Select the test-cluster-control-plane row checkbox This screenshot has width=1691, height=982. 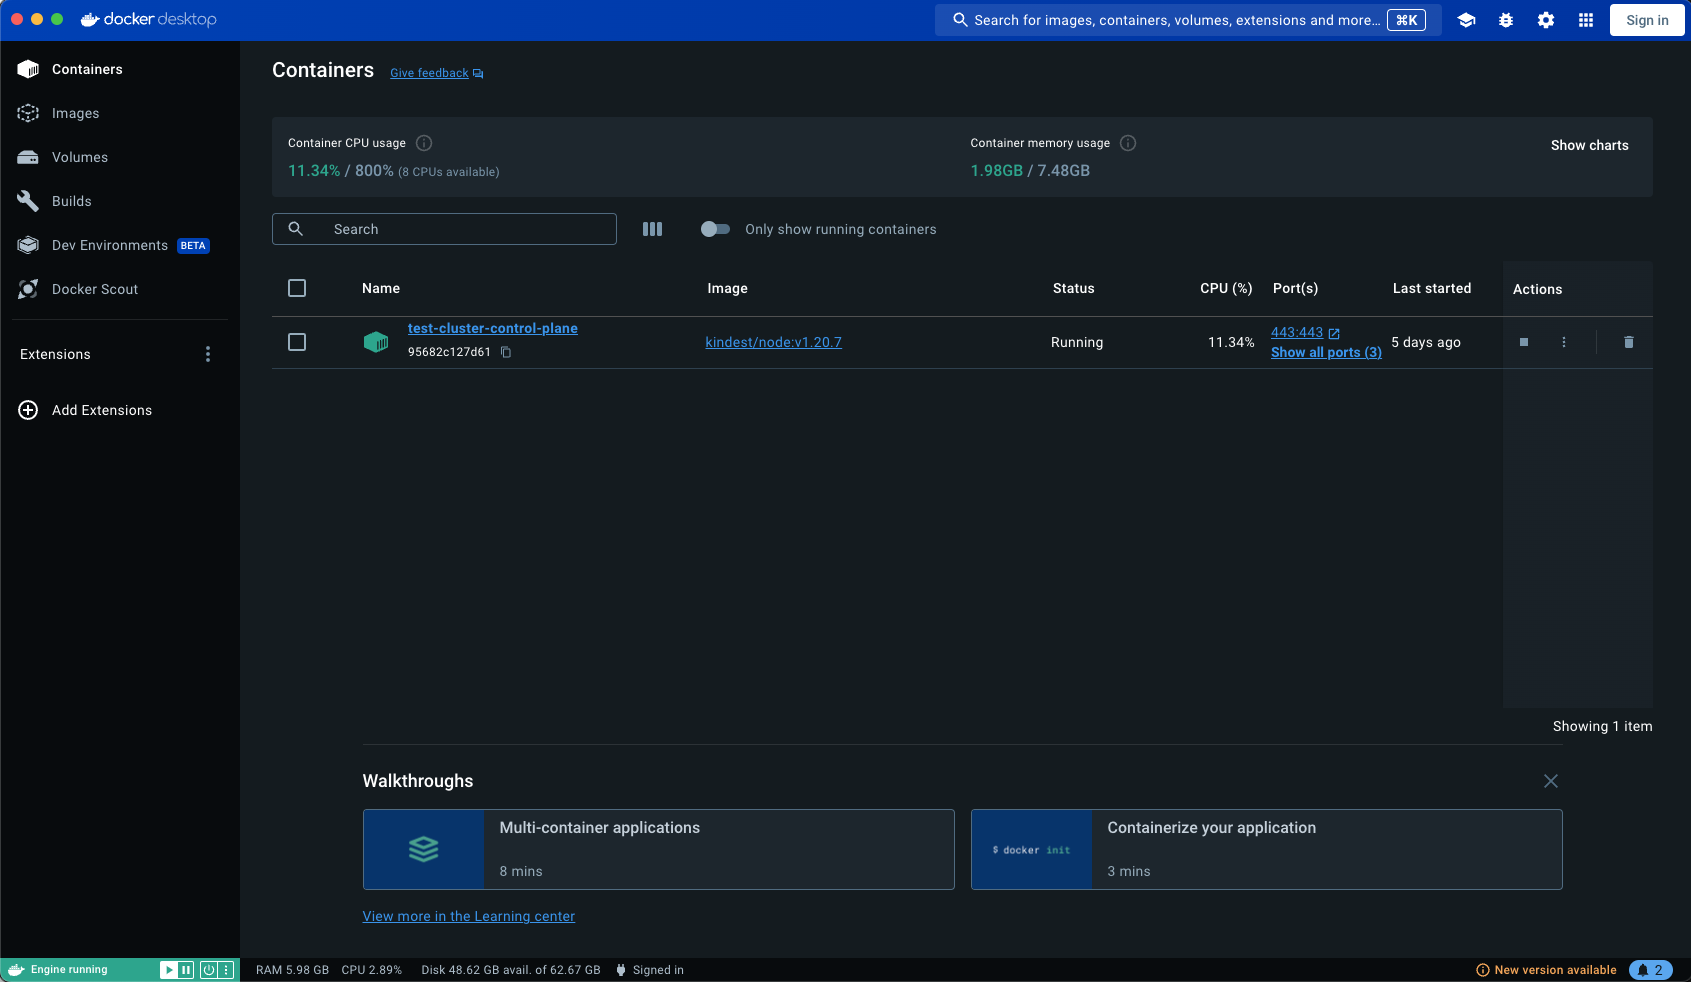(297, 342)
